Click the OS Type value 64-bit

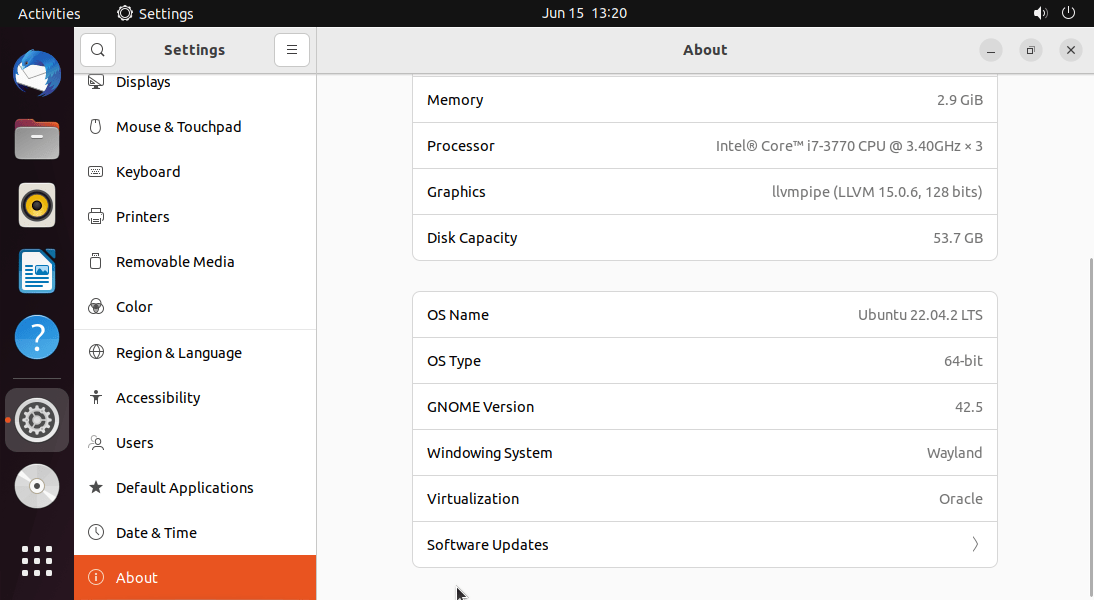[963, 361]
